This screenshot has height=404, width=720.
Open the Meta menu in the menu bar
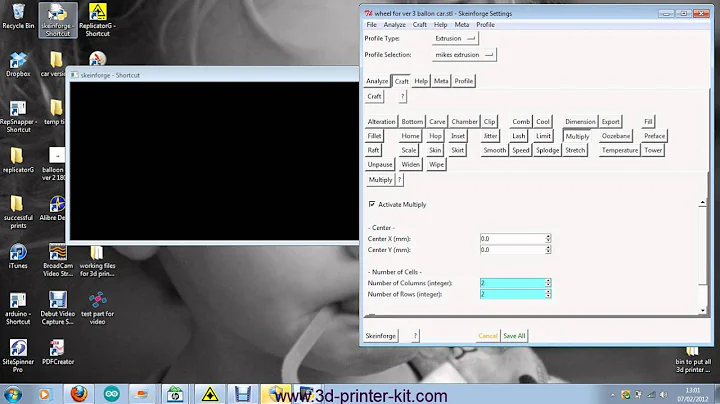[x=461, y=25]
